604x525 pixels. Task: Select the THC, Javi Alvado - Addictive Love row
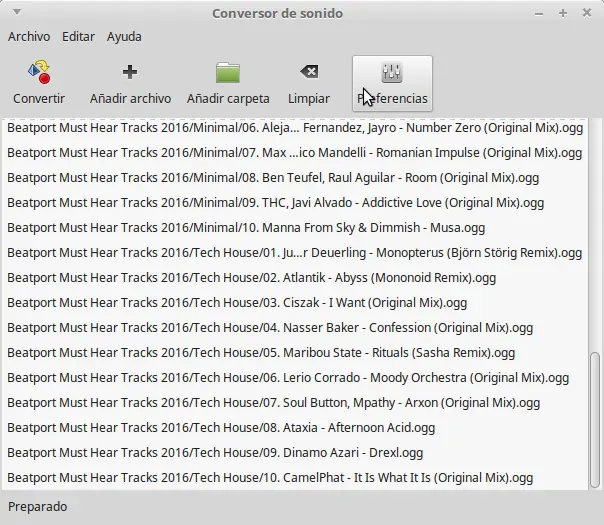[295, 203]
